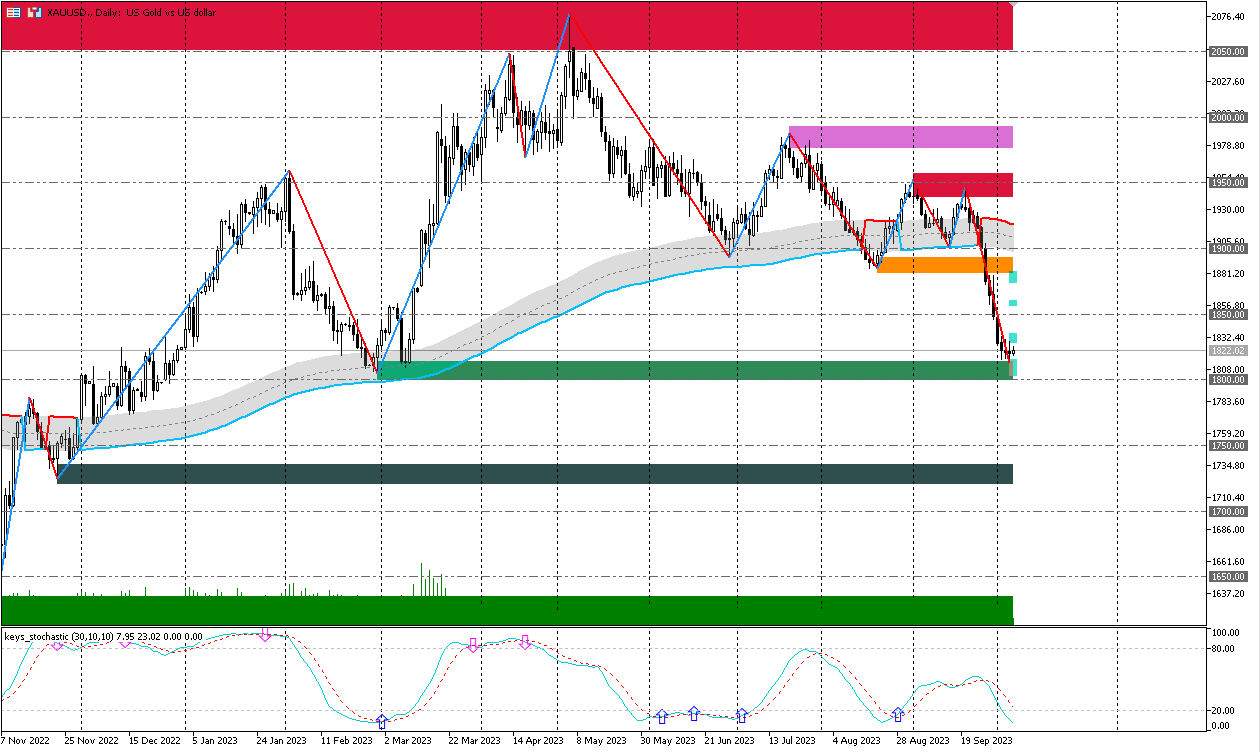Click the 1637.20 price scale value

click(1226, 593)
